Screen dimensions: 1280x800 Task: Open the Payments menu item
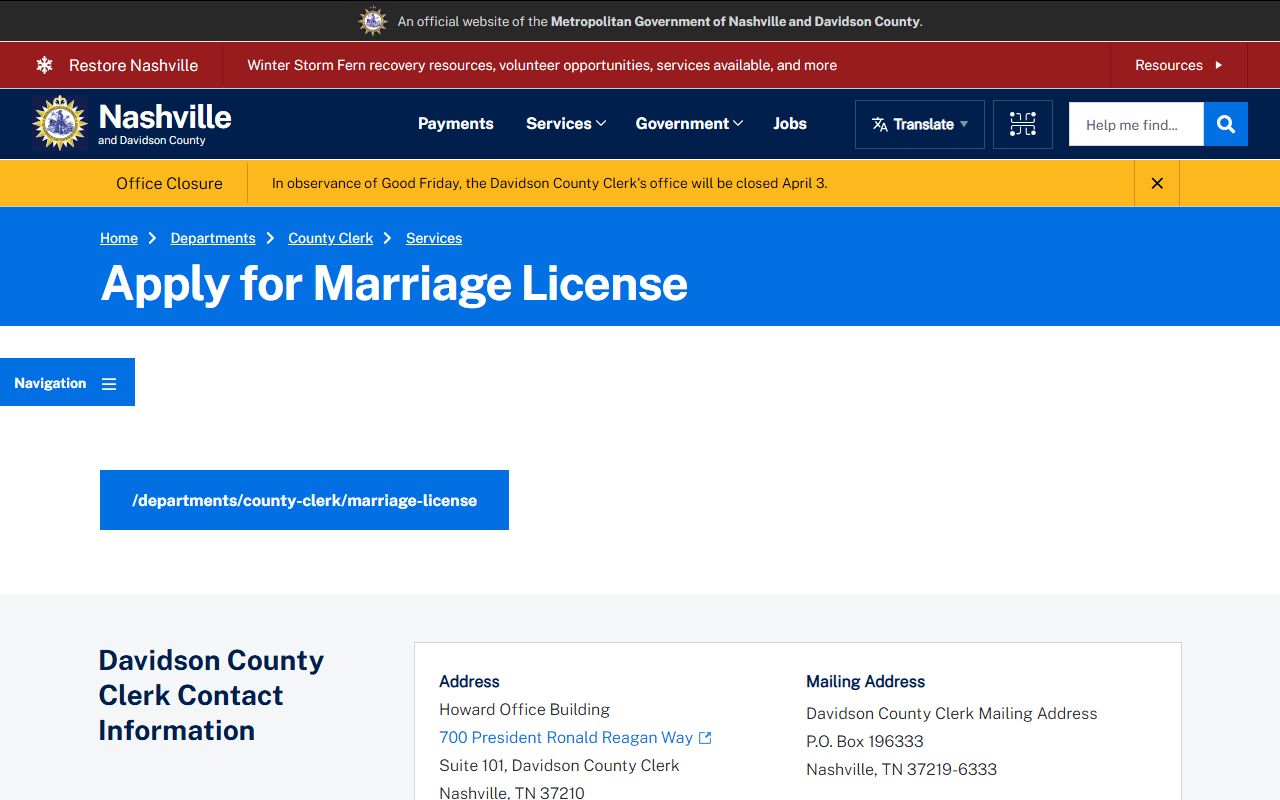(x=456, y=124)
